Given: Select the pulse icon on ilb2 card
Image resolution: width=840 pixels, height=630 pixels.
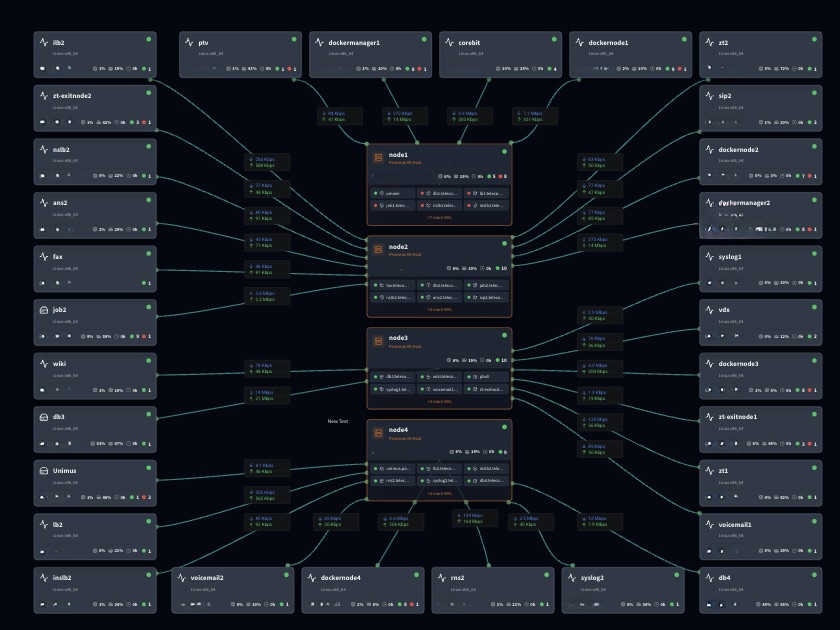Looking at the screenshot, I should click(43, 43).
